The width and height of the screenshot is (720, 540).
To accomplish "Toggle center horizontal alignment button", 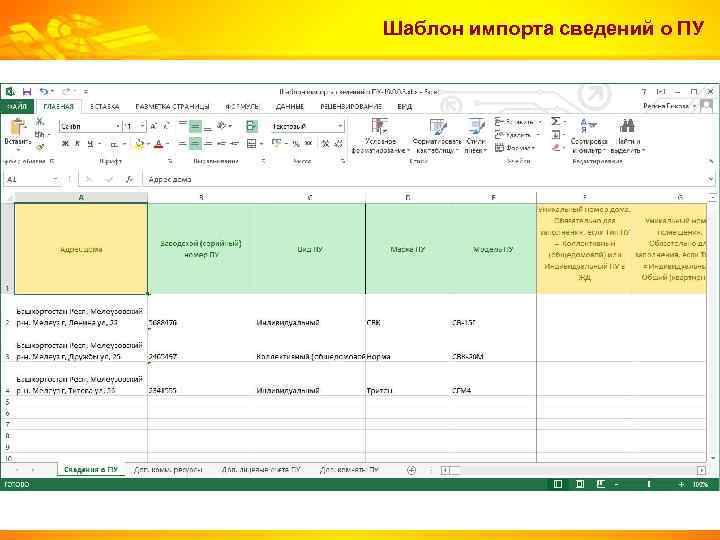I will (x=195, y=144).
